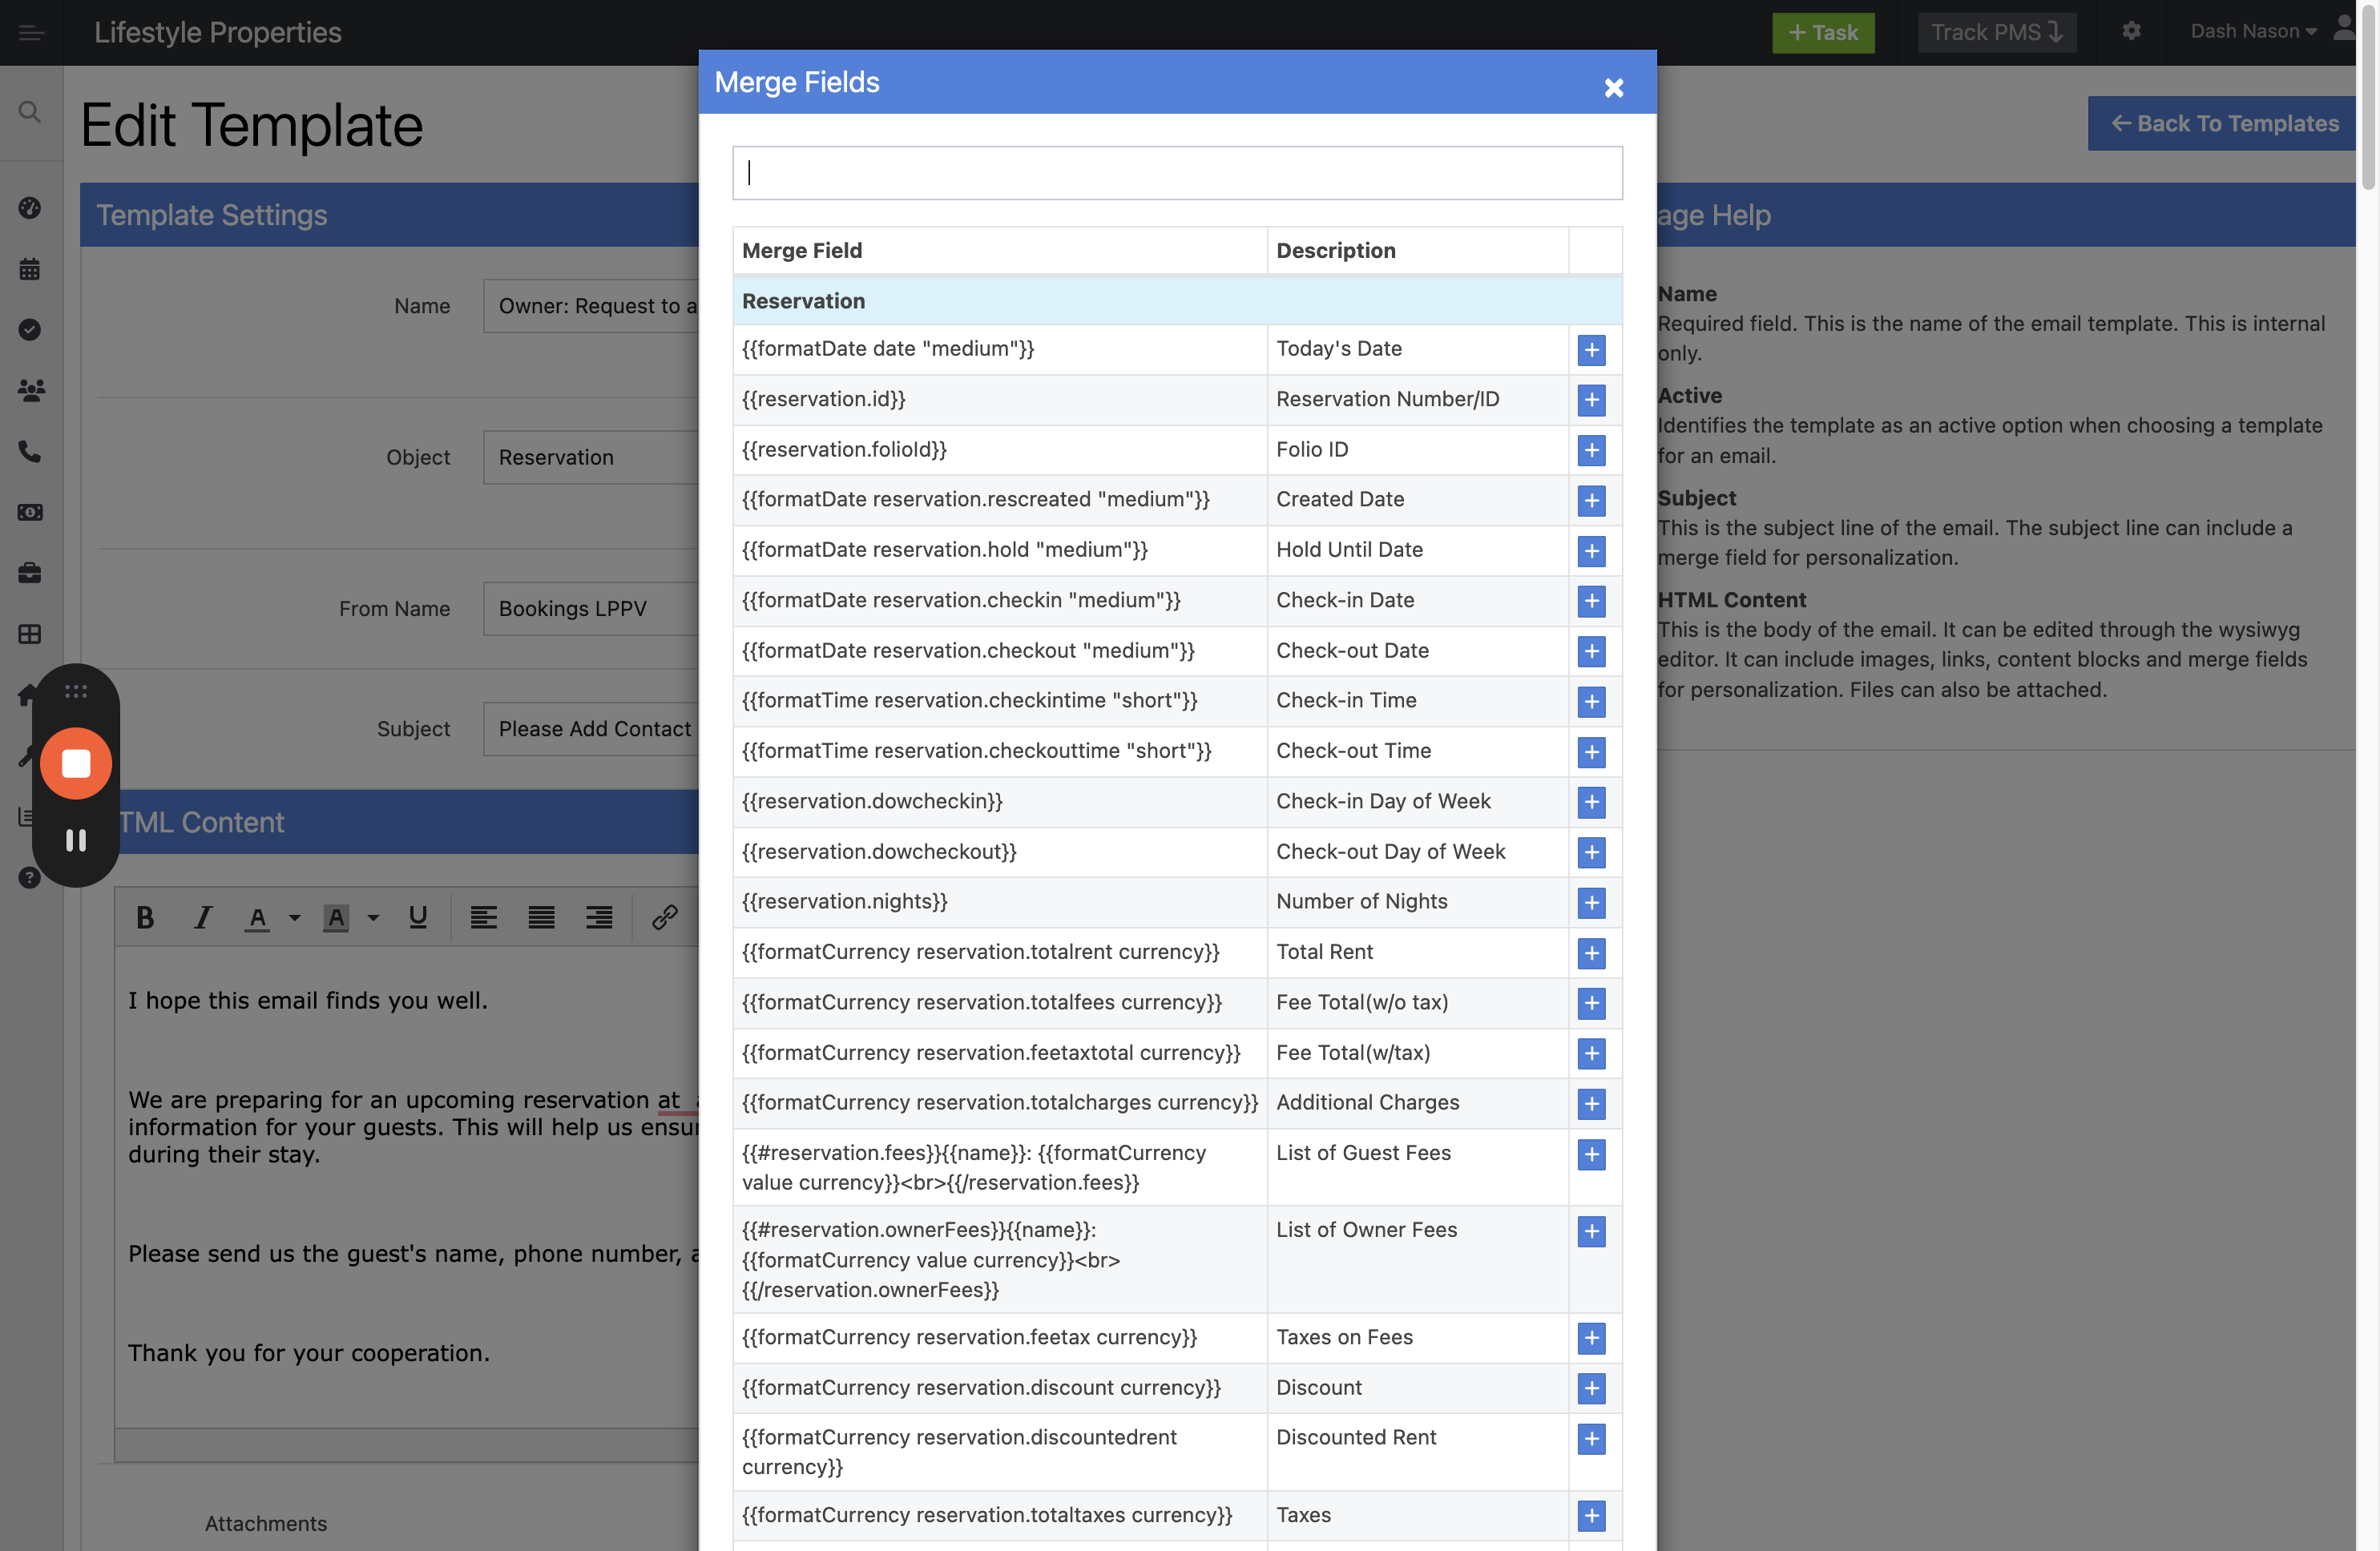Open Dash Nason user dropdown

(x=2253, y=31)
